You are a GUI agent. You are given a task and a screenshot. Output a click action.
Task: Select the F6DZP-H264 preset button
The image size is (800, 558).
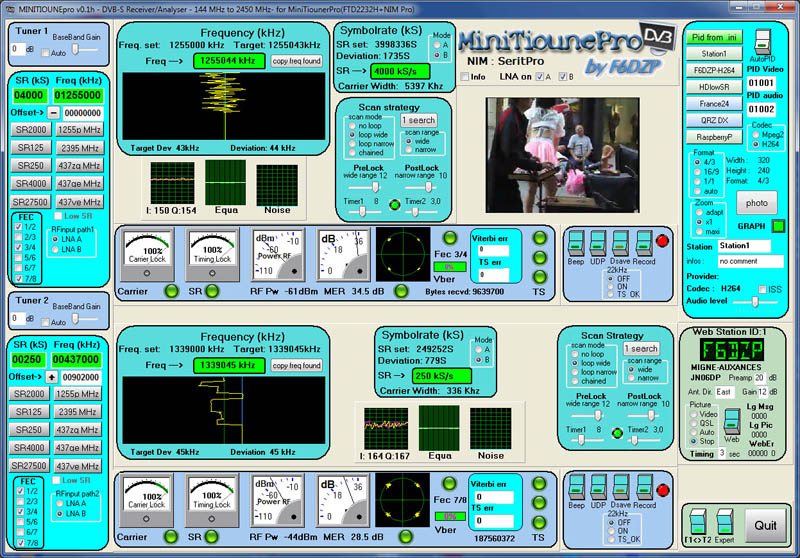coord(714,70)
